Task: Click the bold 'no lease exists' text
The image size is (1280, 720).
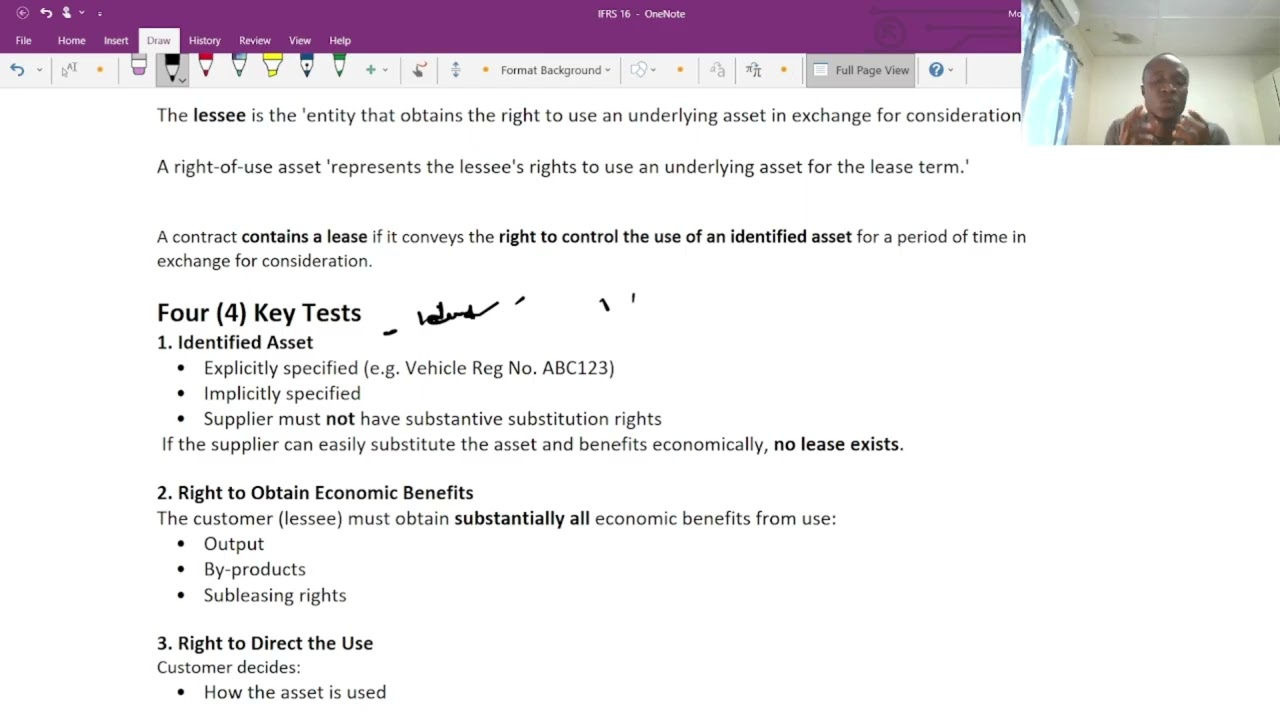Action: click(x=836, y=444)
